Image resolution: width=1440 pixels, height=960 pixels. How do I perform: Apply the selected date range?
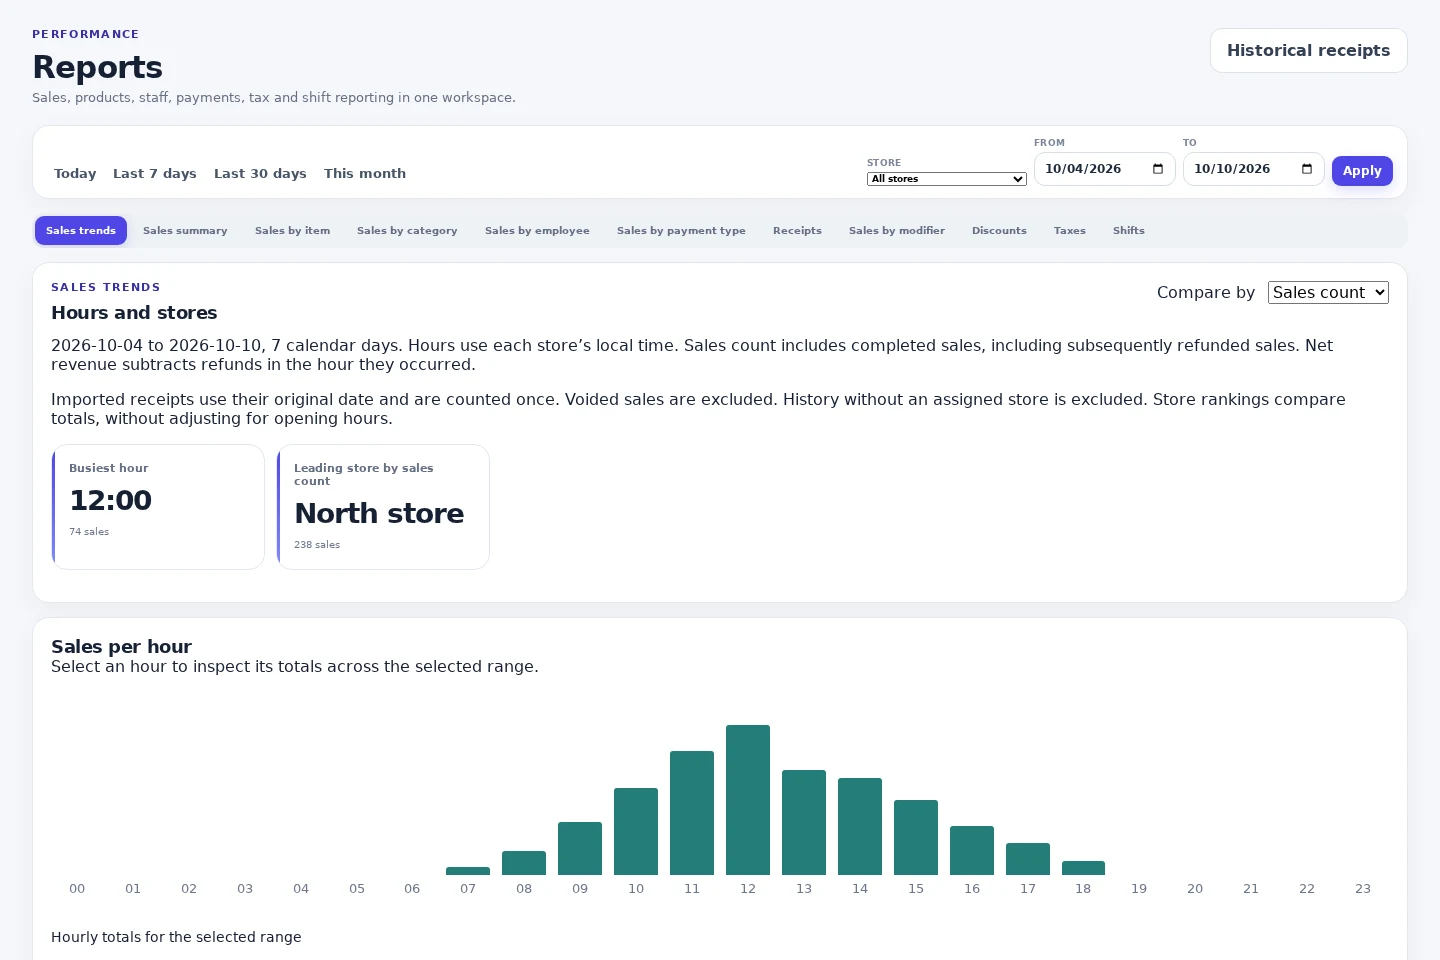pyautogui.click(x=1362, y=171)
